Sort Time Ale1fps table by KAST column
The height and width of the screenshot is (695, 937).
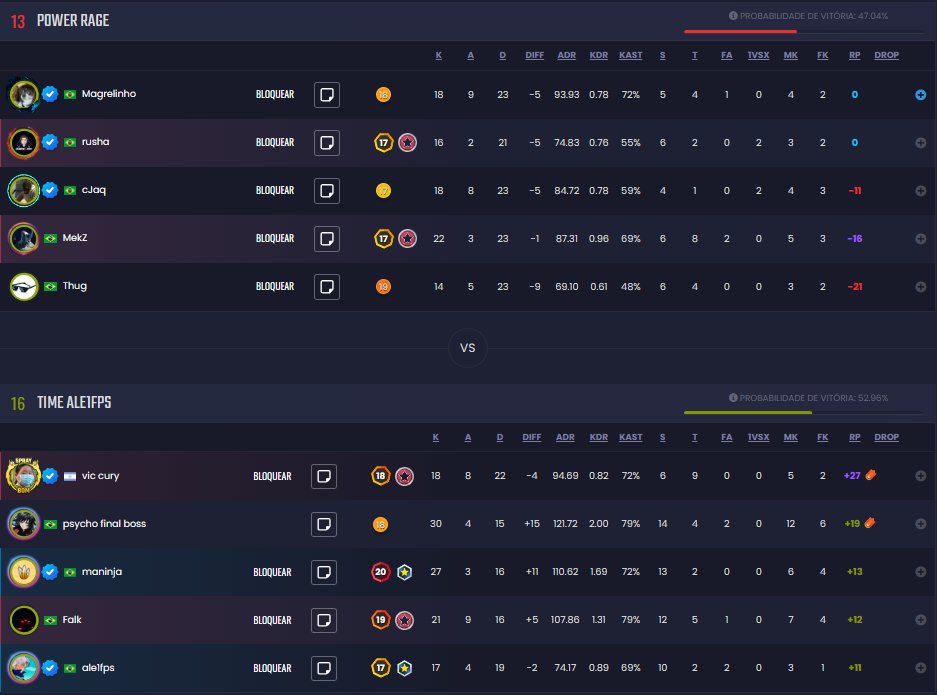(x=630, y=437)
